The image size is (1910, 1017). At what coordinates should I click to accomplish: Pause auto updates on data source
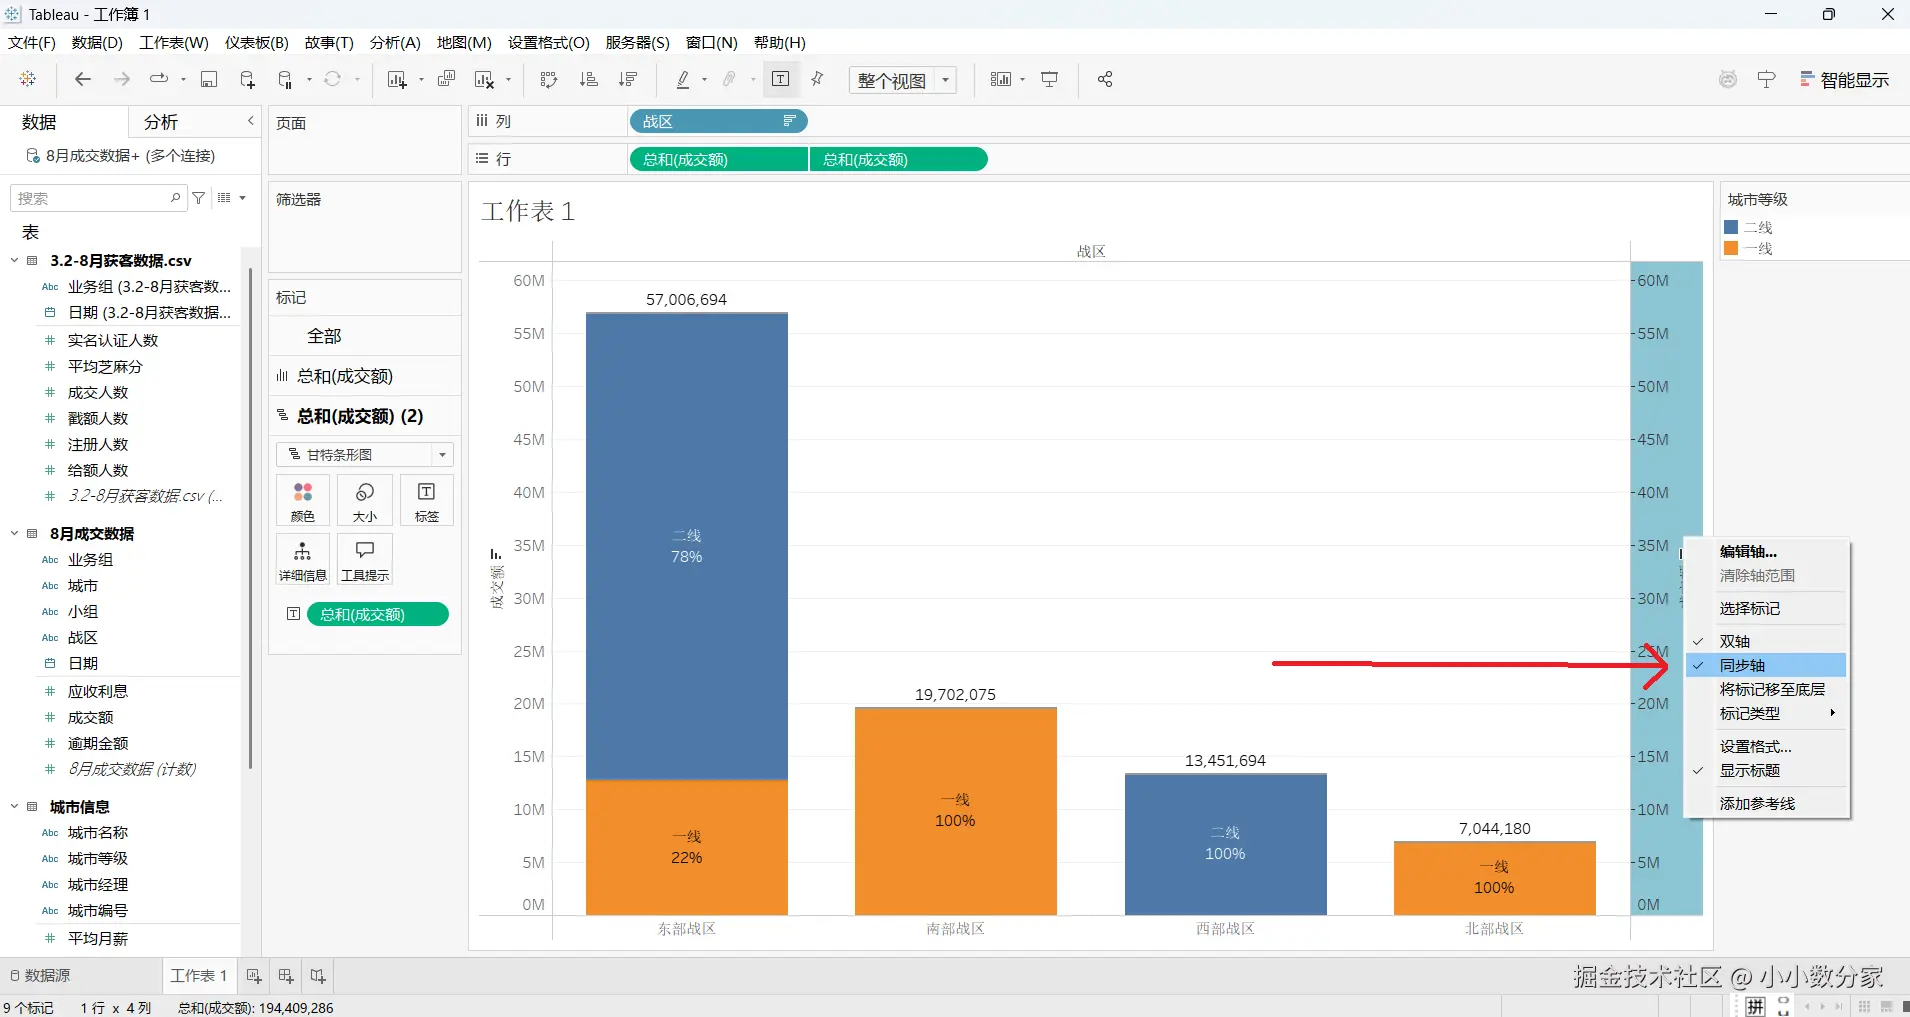(x=286, y=79)
